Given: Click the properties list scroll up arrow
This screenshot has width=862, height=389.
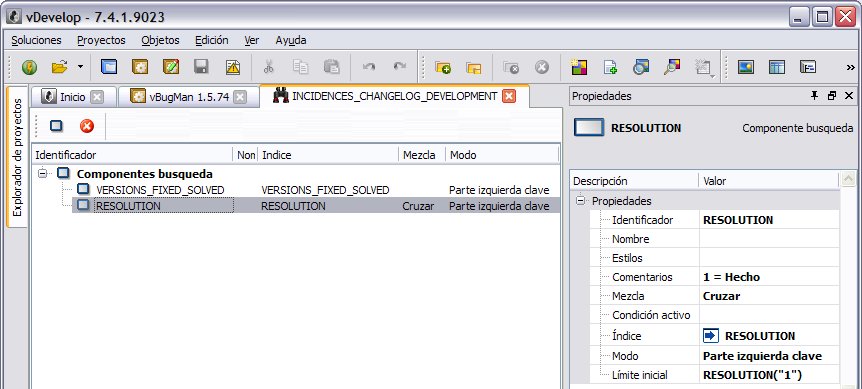Looking at the screenshot, I should [849, 180].
